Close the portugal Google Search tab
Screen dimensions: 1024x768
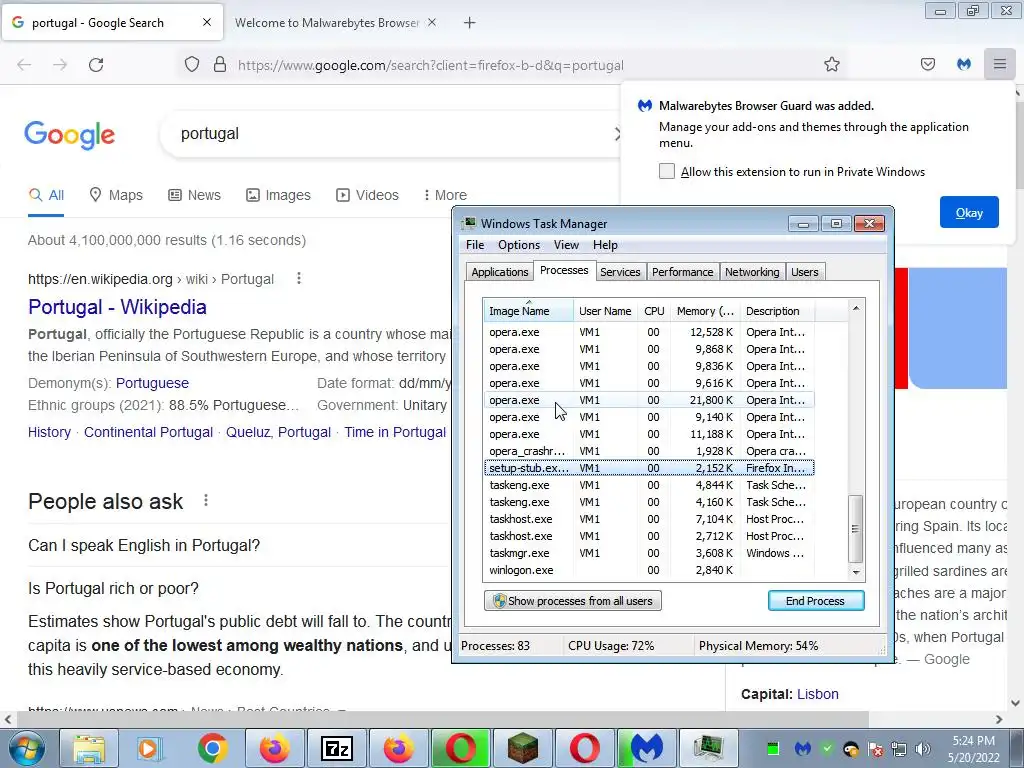(x=207, y=22)
